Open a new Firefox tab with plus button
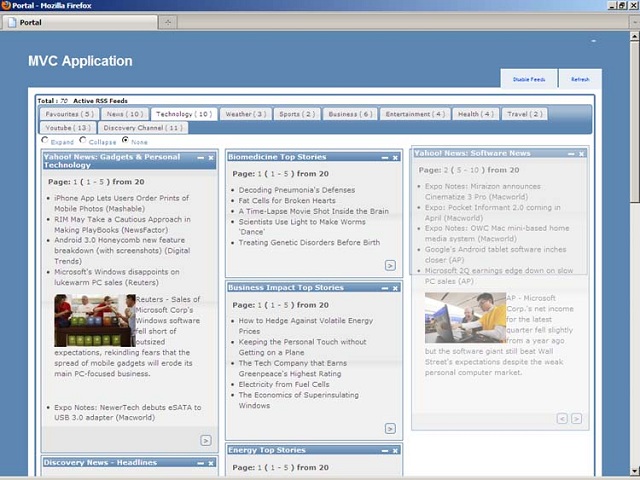 pos(168,22)
